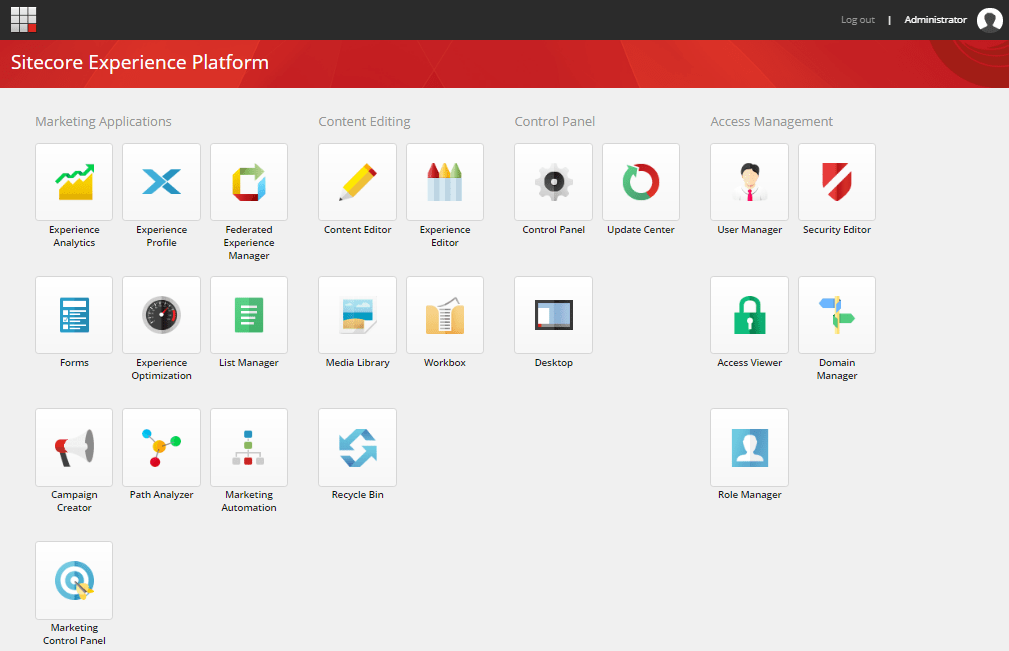Launch the Experience Editor crayons icon
The width and height of the screenshot is (1009, 651).
[445, 182]
